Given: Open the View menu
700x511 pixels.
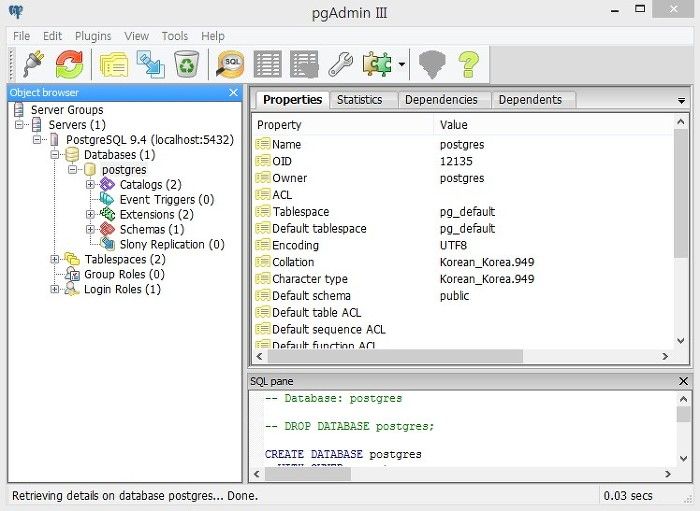Looking at the screenshot, I should pyautogui.click(x=136, y=36).
